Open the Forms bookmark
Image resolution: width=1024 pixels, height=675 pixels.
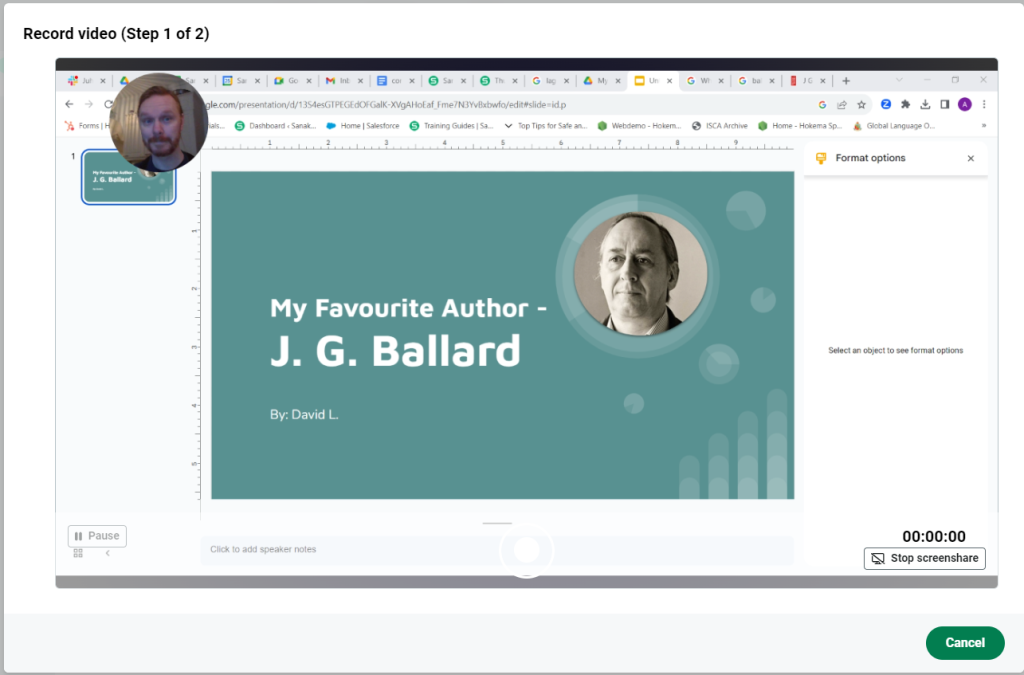coord(87,126)
